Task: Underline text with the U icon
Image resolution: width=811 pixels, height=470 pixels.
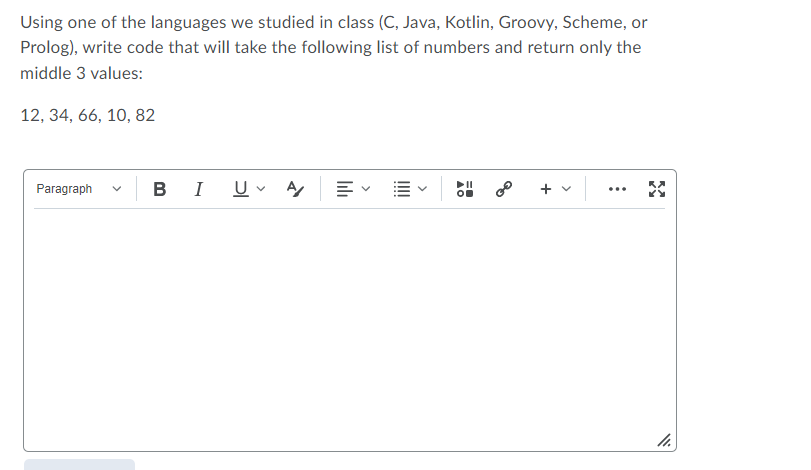Action: [241, 189]
